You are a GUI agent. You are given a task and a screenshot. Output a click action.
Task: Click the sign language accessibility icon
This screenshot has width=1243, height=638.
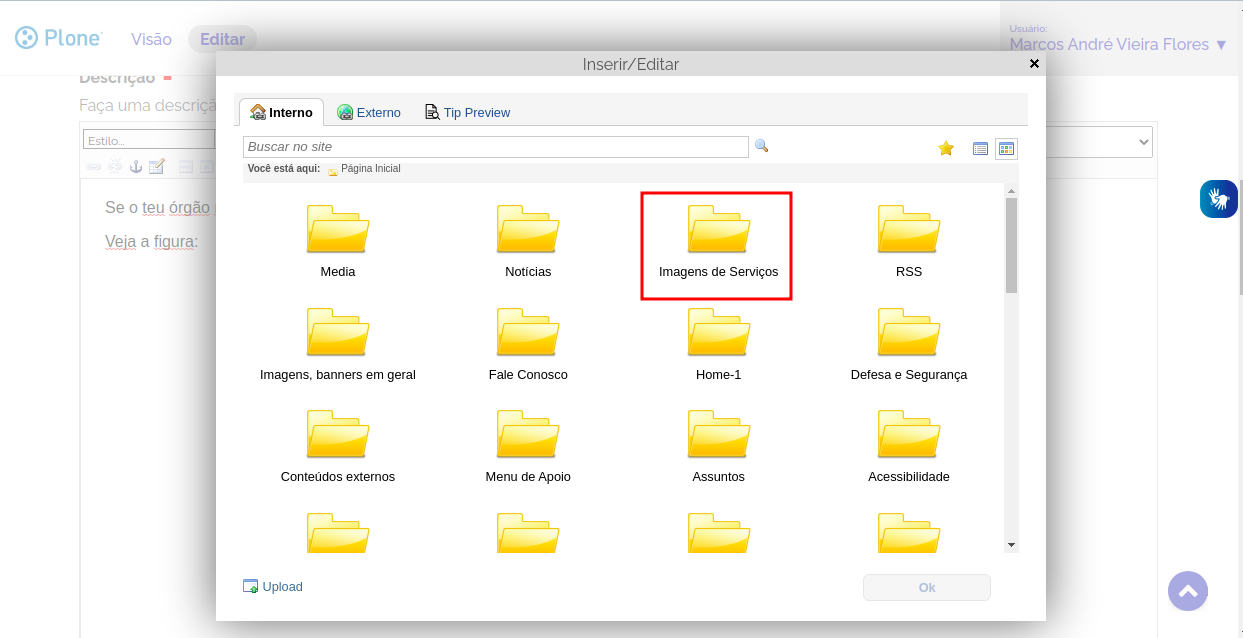coord(1218,199)
